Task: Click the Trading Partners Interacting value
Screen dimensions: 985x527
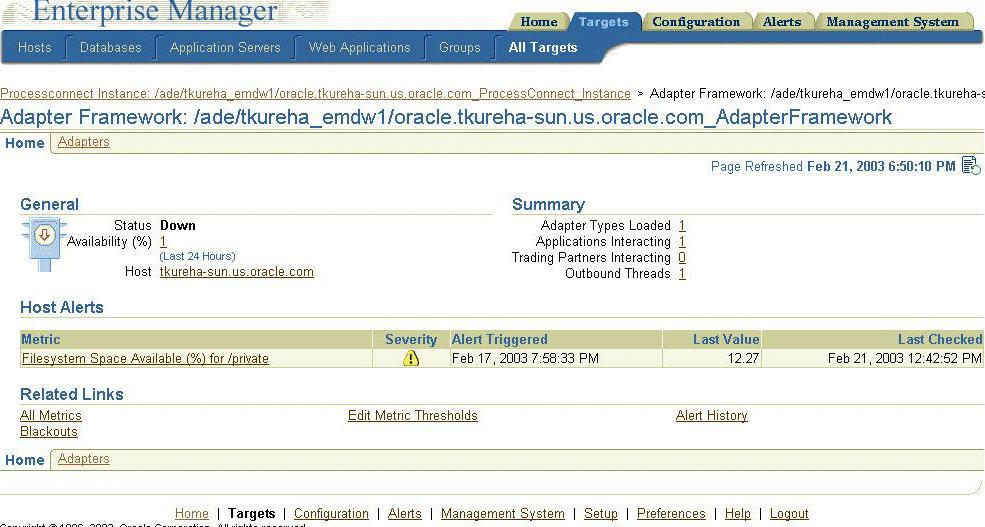Action: [x=682, y=258]
